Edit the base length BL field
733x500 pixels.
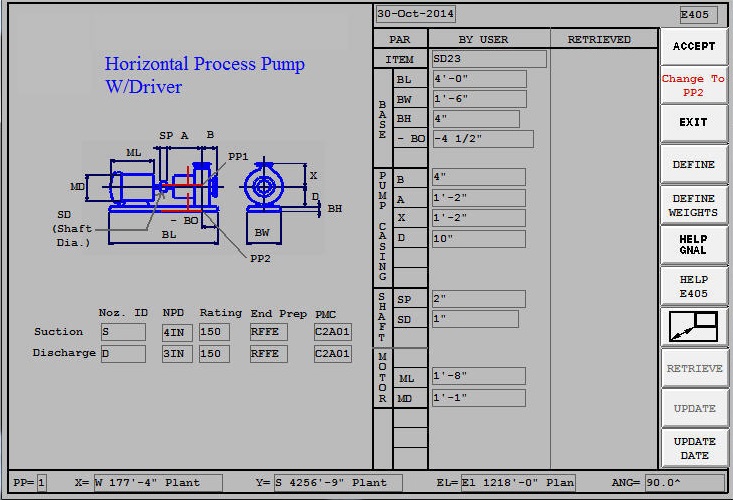pos(479,79)
